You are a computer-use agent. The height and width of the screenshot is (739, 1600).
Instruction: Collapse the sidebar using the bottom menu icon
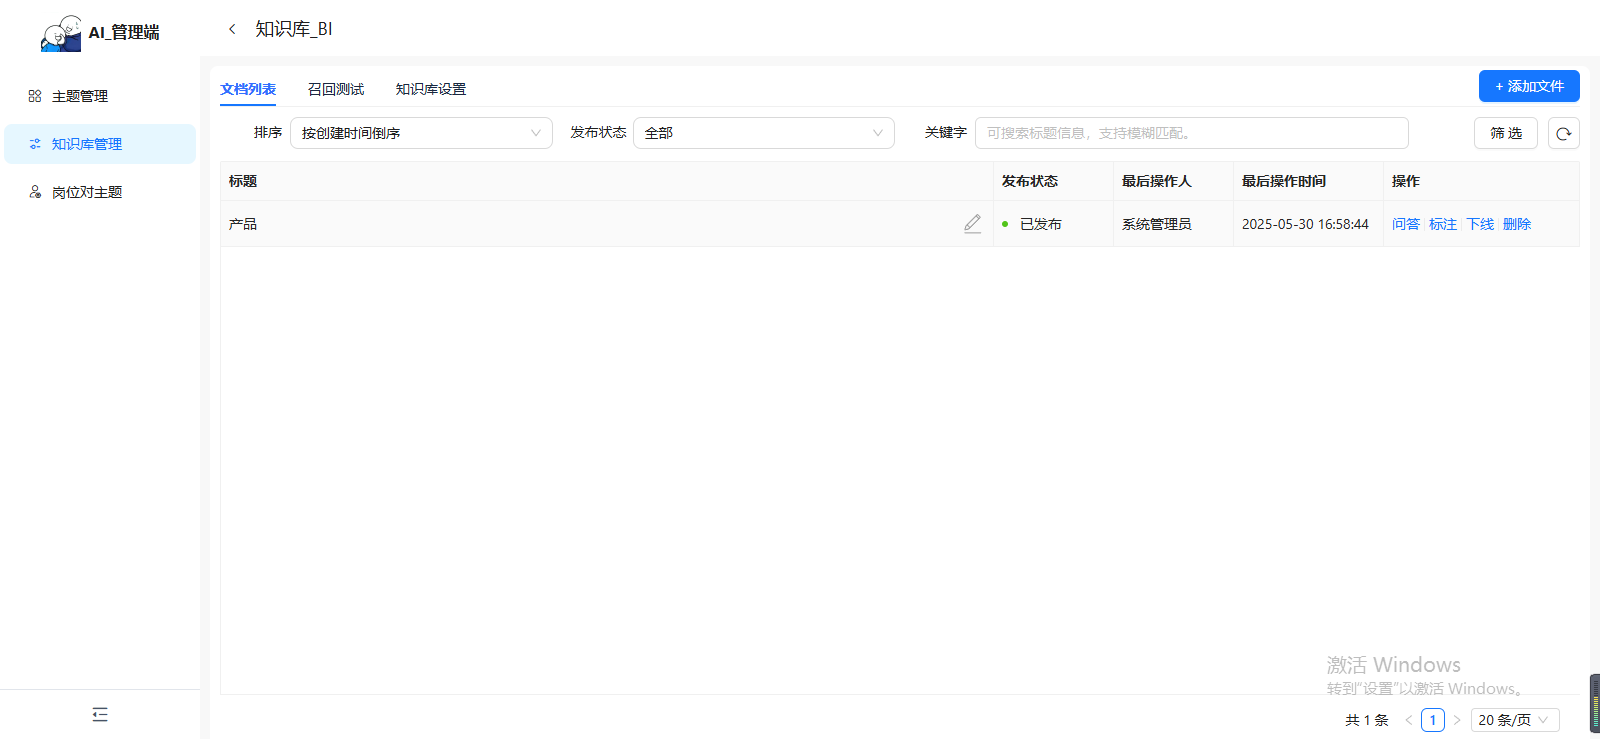(100, 714)
